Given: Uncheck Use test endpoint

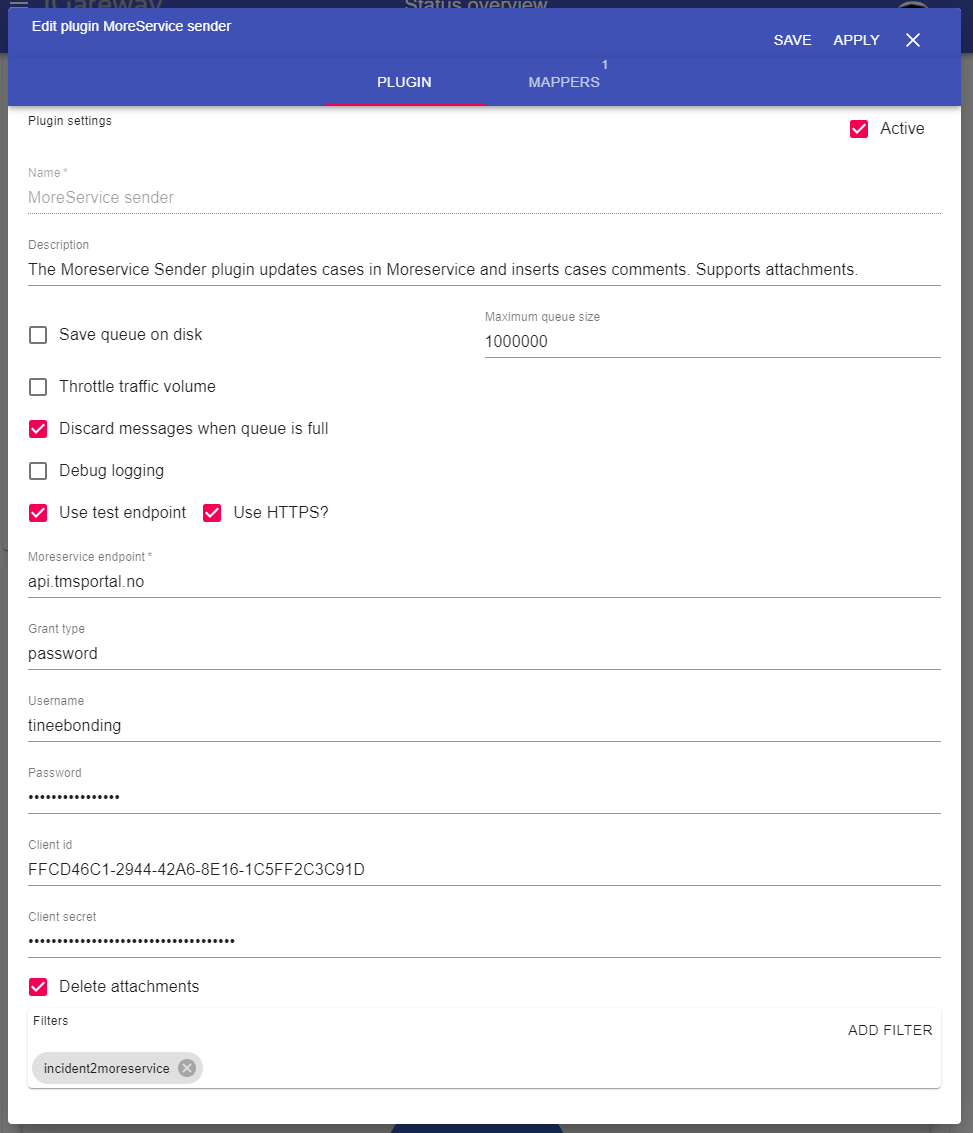Looking at the screenshot, I should click(38, 513).
